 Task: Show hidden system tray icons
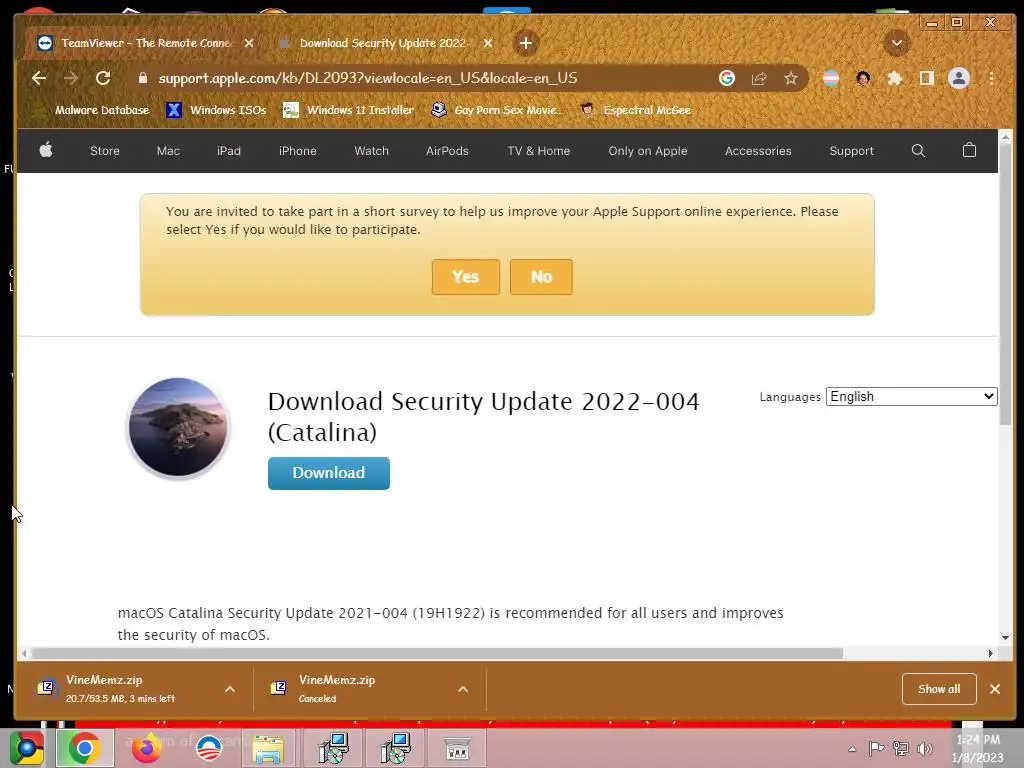tap(852, 748)
